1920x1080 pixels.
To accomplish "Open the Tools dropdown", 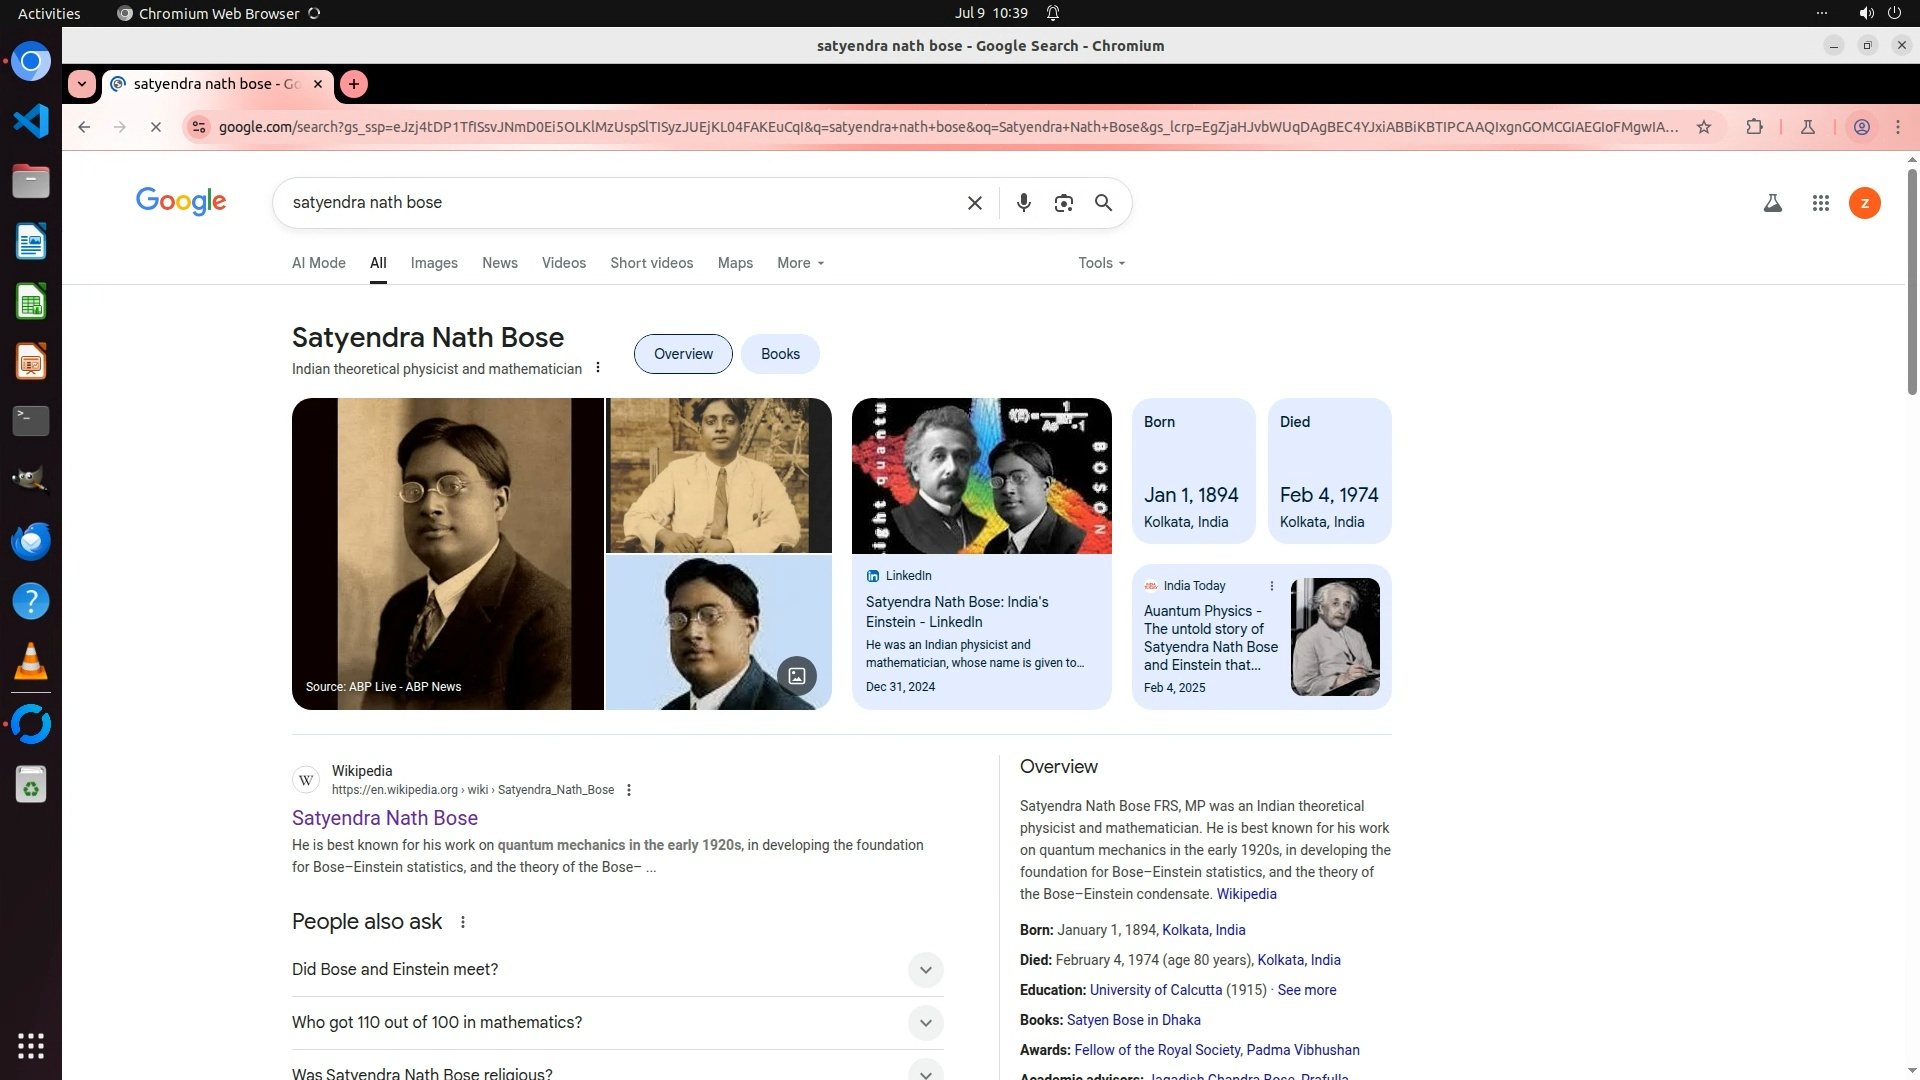I will coord(1101,263).
